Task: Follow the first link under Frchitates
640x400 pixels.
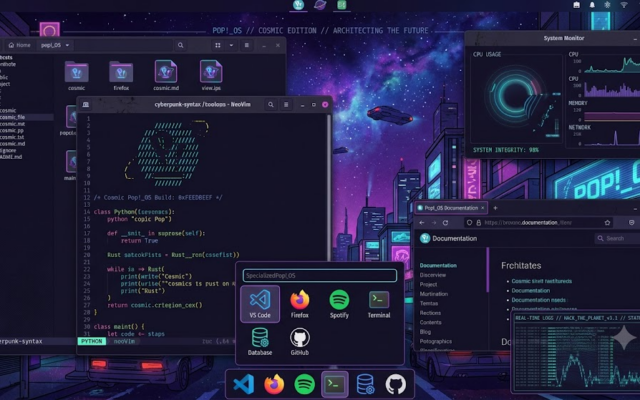Action: point(541,281)
